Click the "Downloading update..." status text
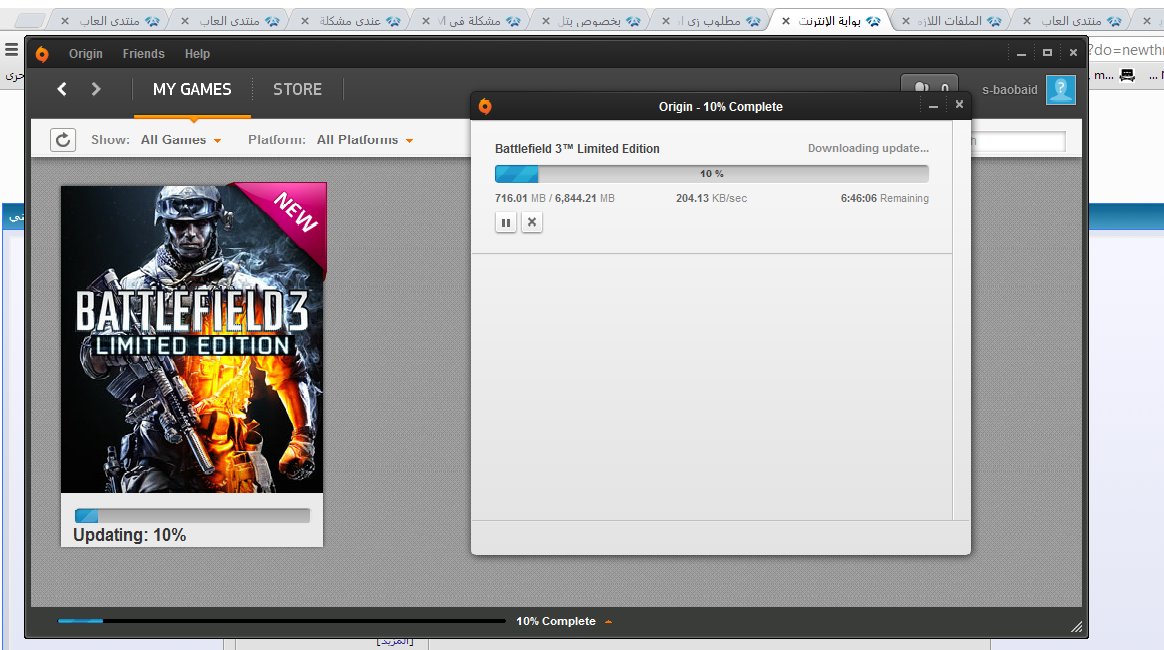This screenshot has height=650, width=1164. (x=869, y=148)
